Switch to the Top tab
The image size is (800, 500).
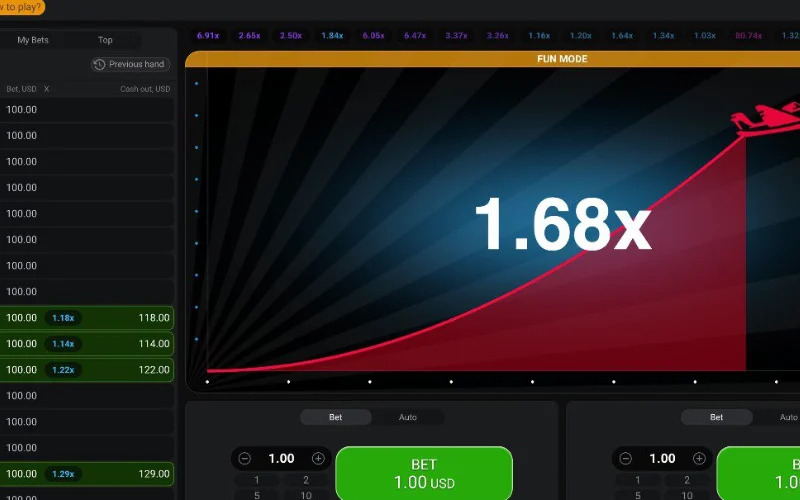pos(105,40)
